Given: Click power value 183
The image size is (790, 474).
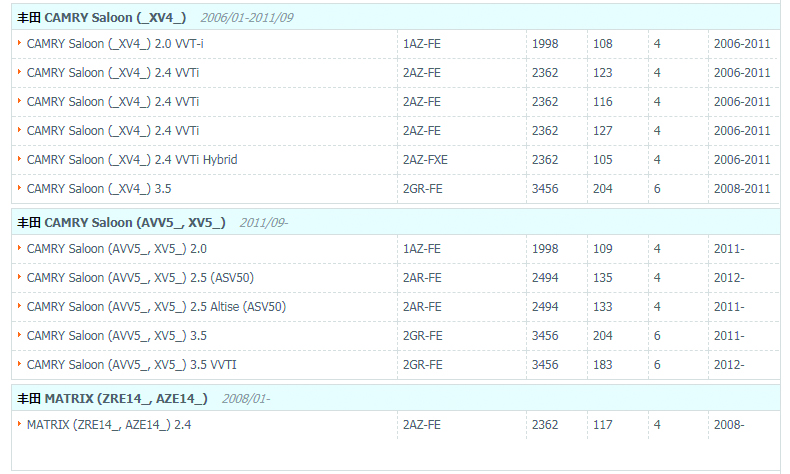Looking at the screenshot, I should pos(603,365).
